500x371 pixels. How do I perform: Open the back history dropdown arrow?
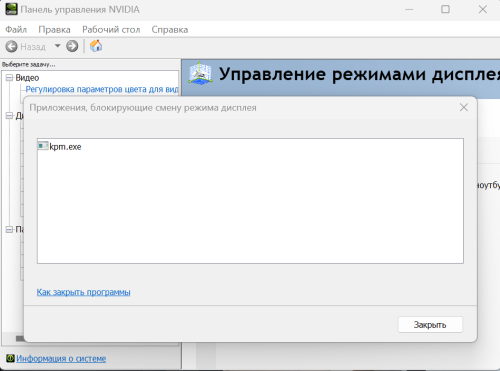pyautogui.click(x=58, y=46)
